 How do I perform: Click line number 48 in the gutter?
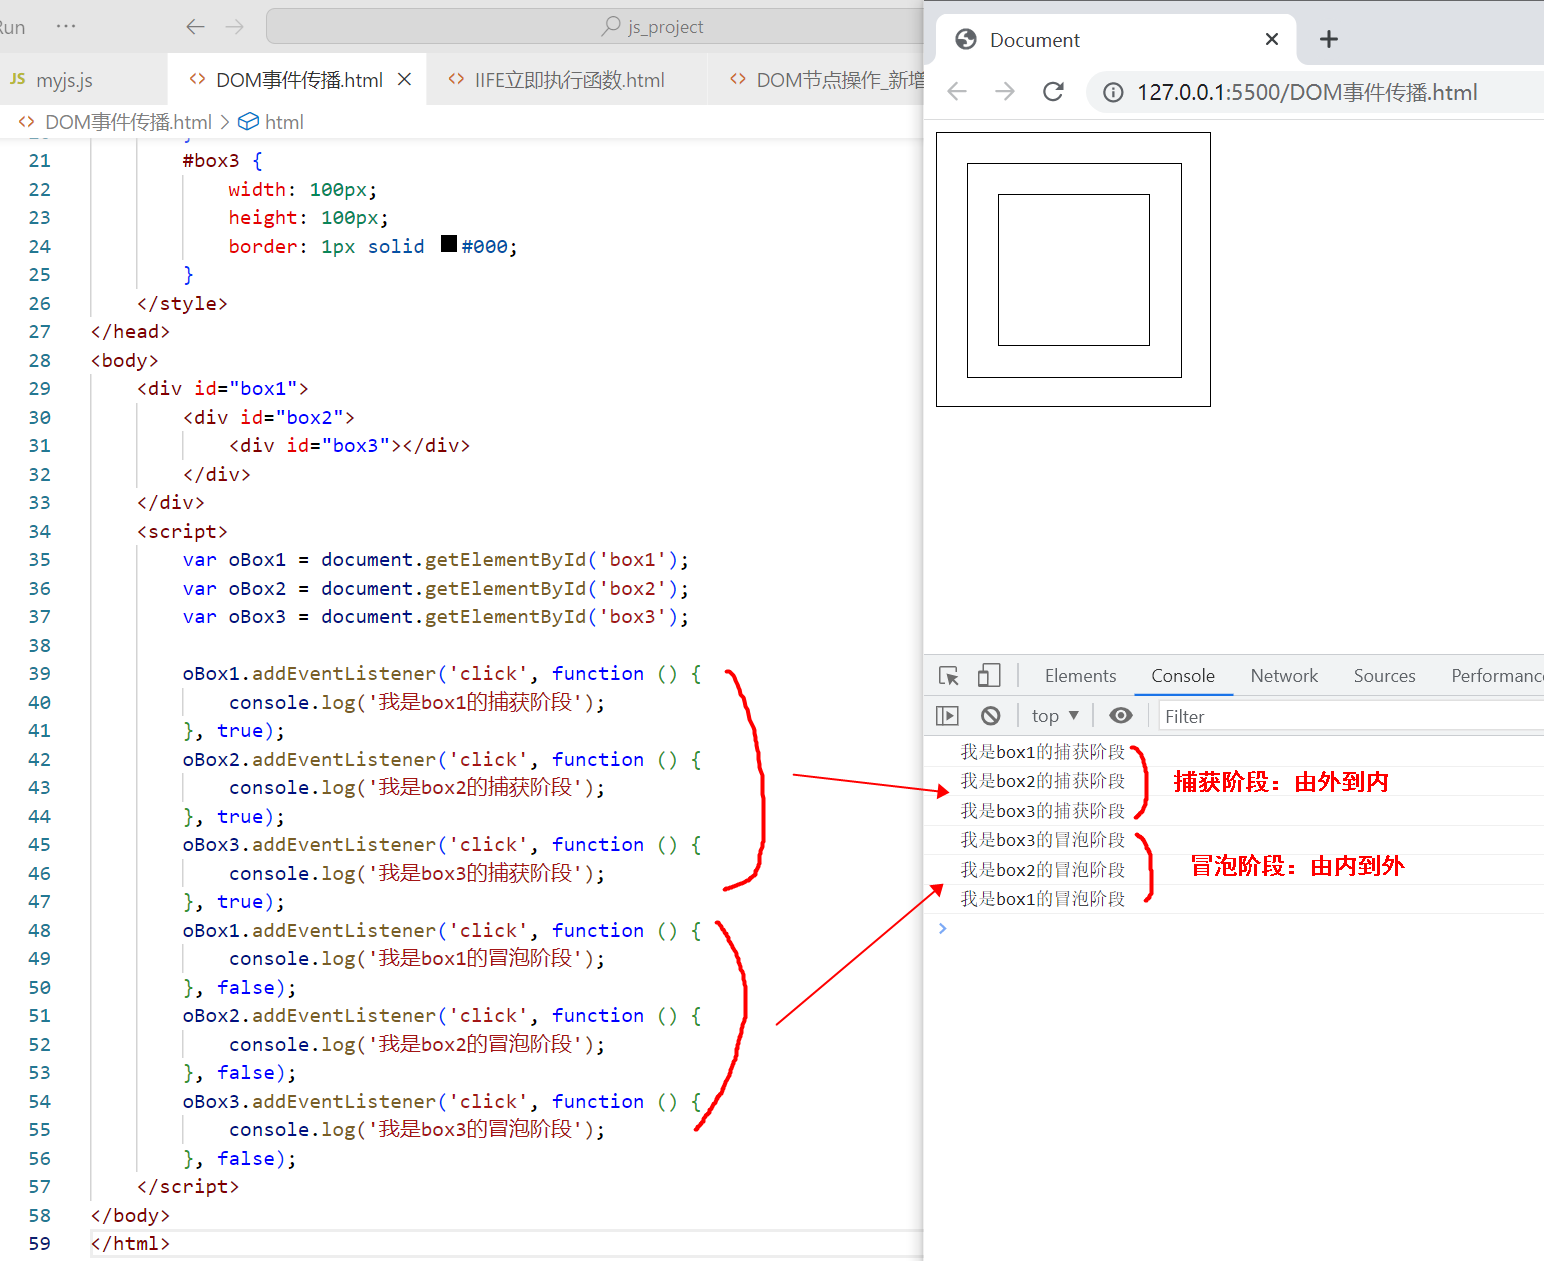pos(40,931)
